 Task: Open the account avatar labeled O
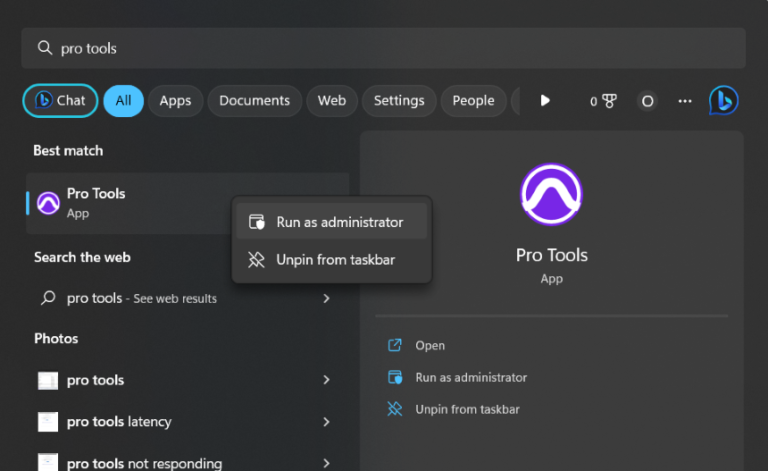pyautogui.click(x=647, y=101)
